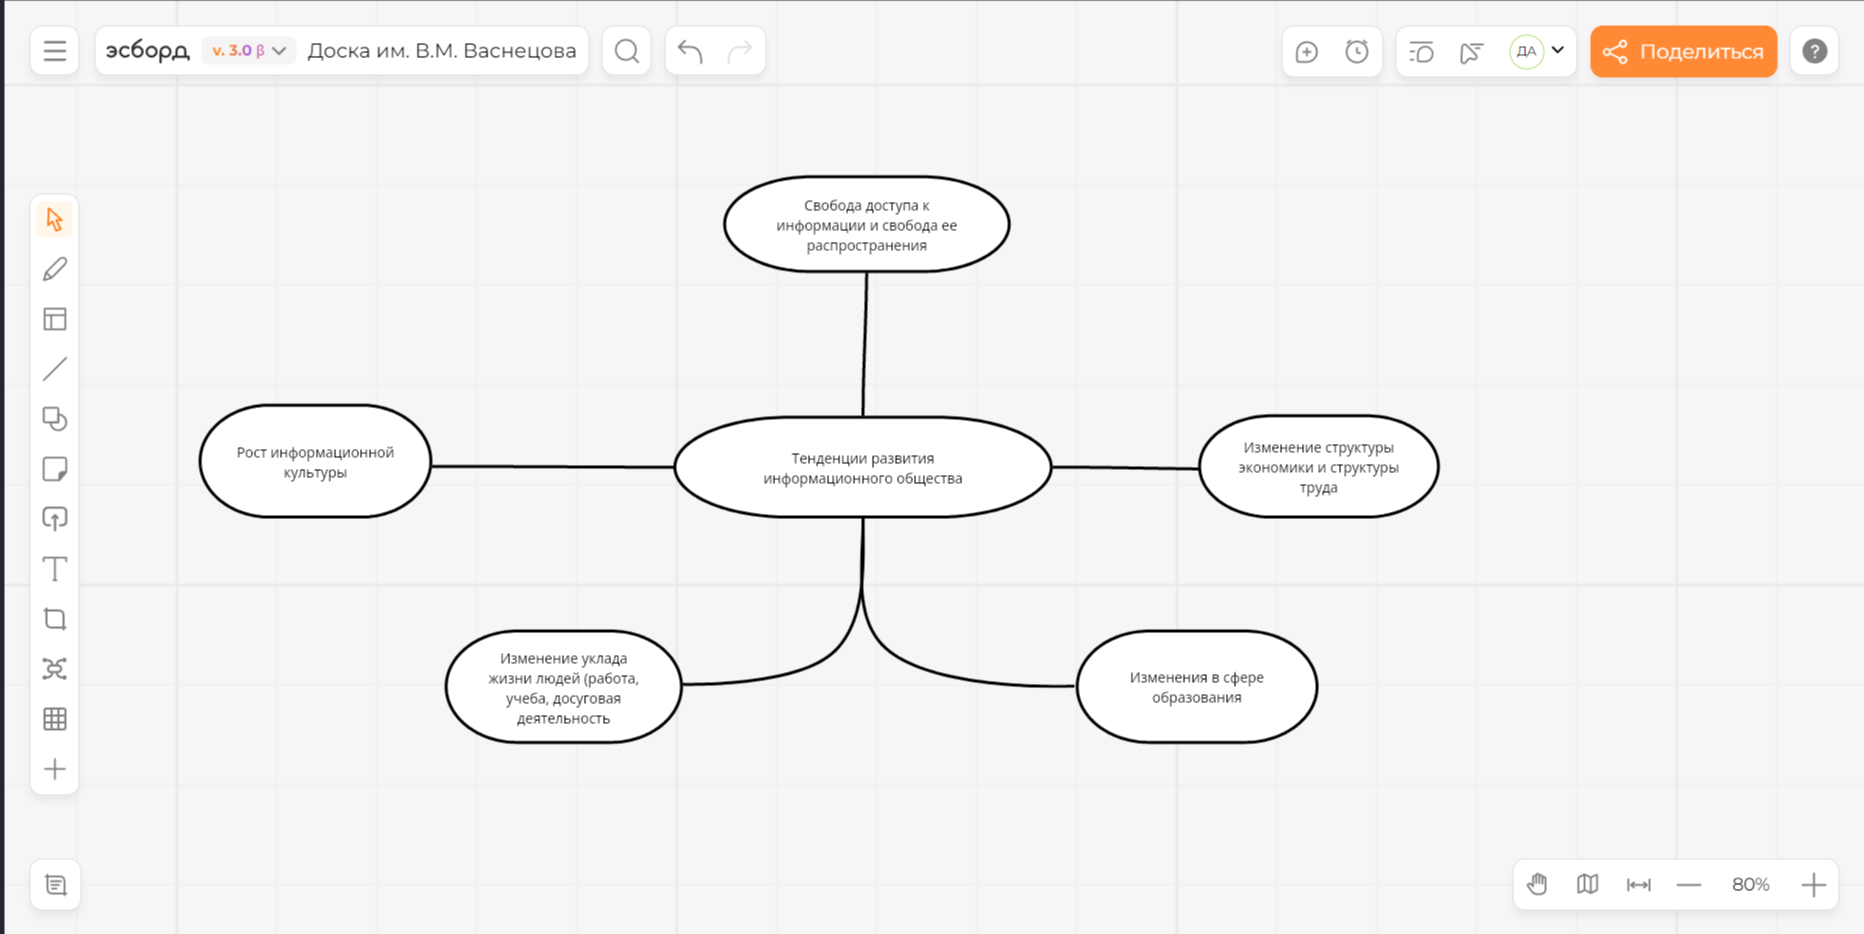Expand the version 3.0 β dropdown
The width and height of the screenshot is (1864, 934).
(x=249, y=51)
